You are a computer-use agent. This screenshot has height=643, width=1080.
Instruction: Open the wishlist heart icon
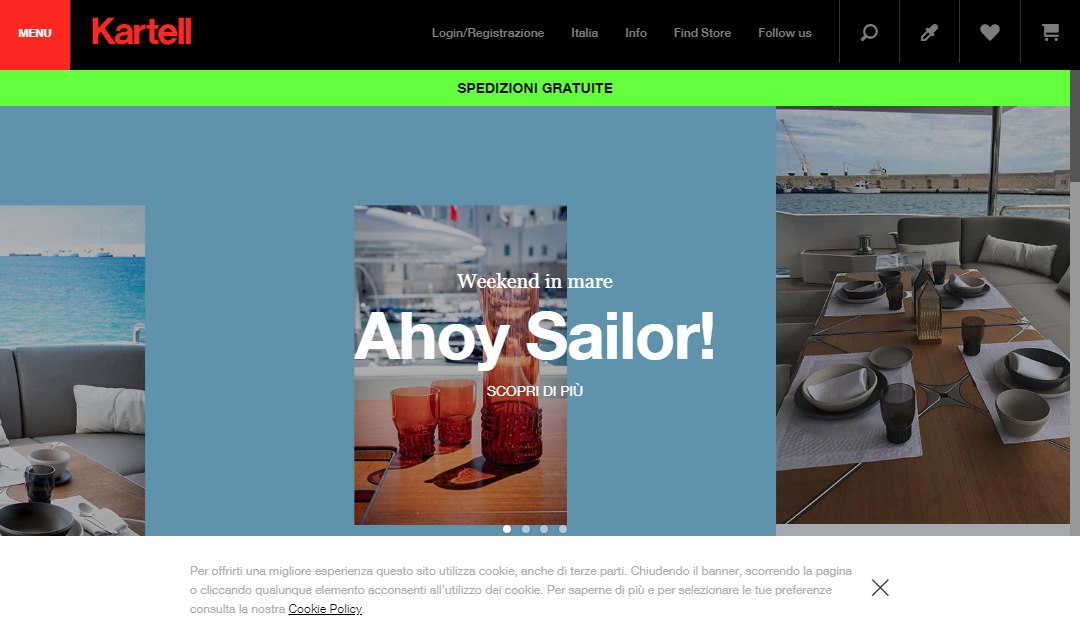click(x=990, y=32)
